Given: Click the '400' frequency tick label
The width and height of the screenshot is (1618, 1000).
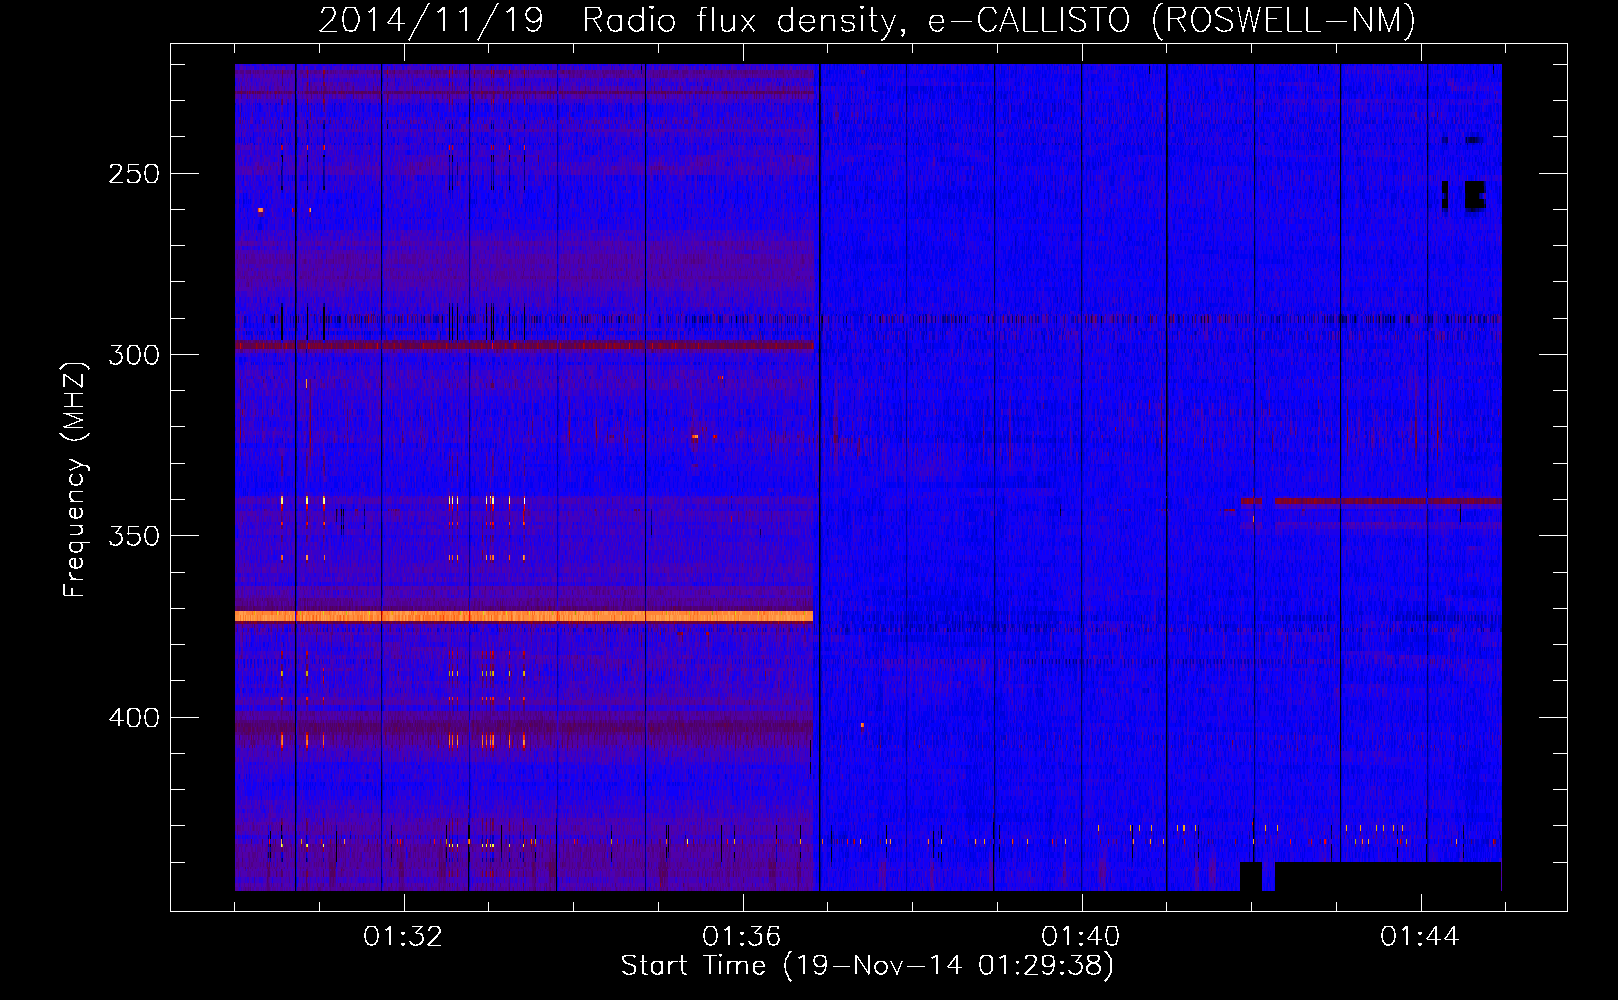Looking at the screenshot, I should (134, 718).
